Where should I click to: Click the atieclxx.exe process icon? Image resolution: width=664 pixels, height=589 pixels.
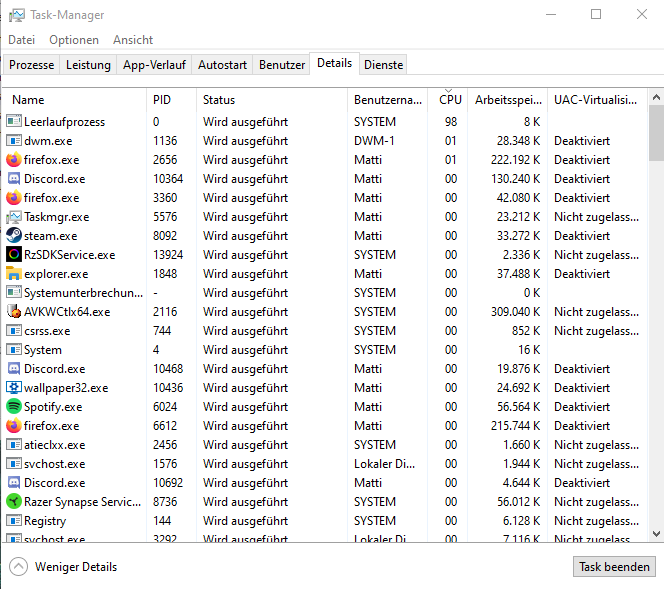pos(14,445)
